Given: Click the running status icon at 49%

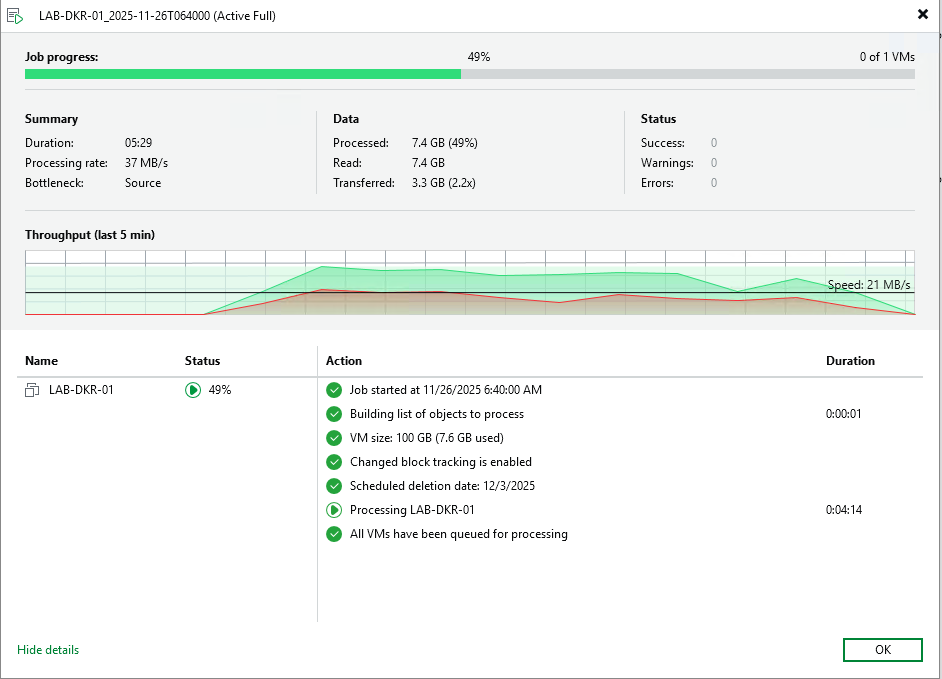Looking at the screenshot, I should pyautogui.click(x=193, y=390).
